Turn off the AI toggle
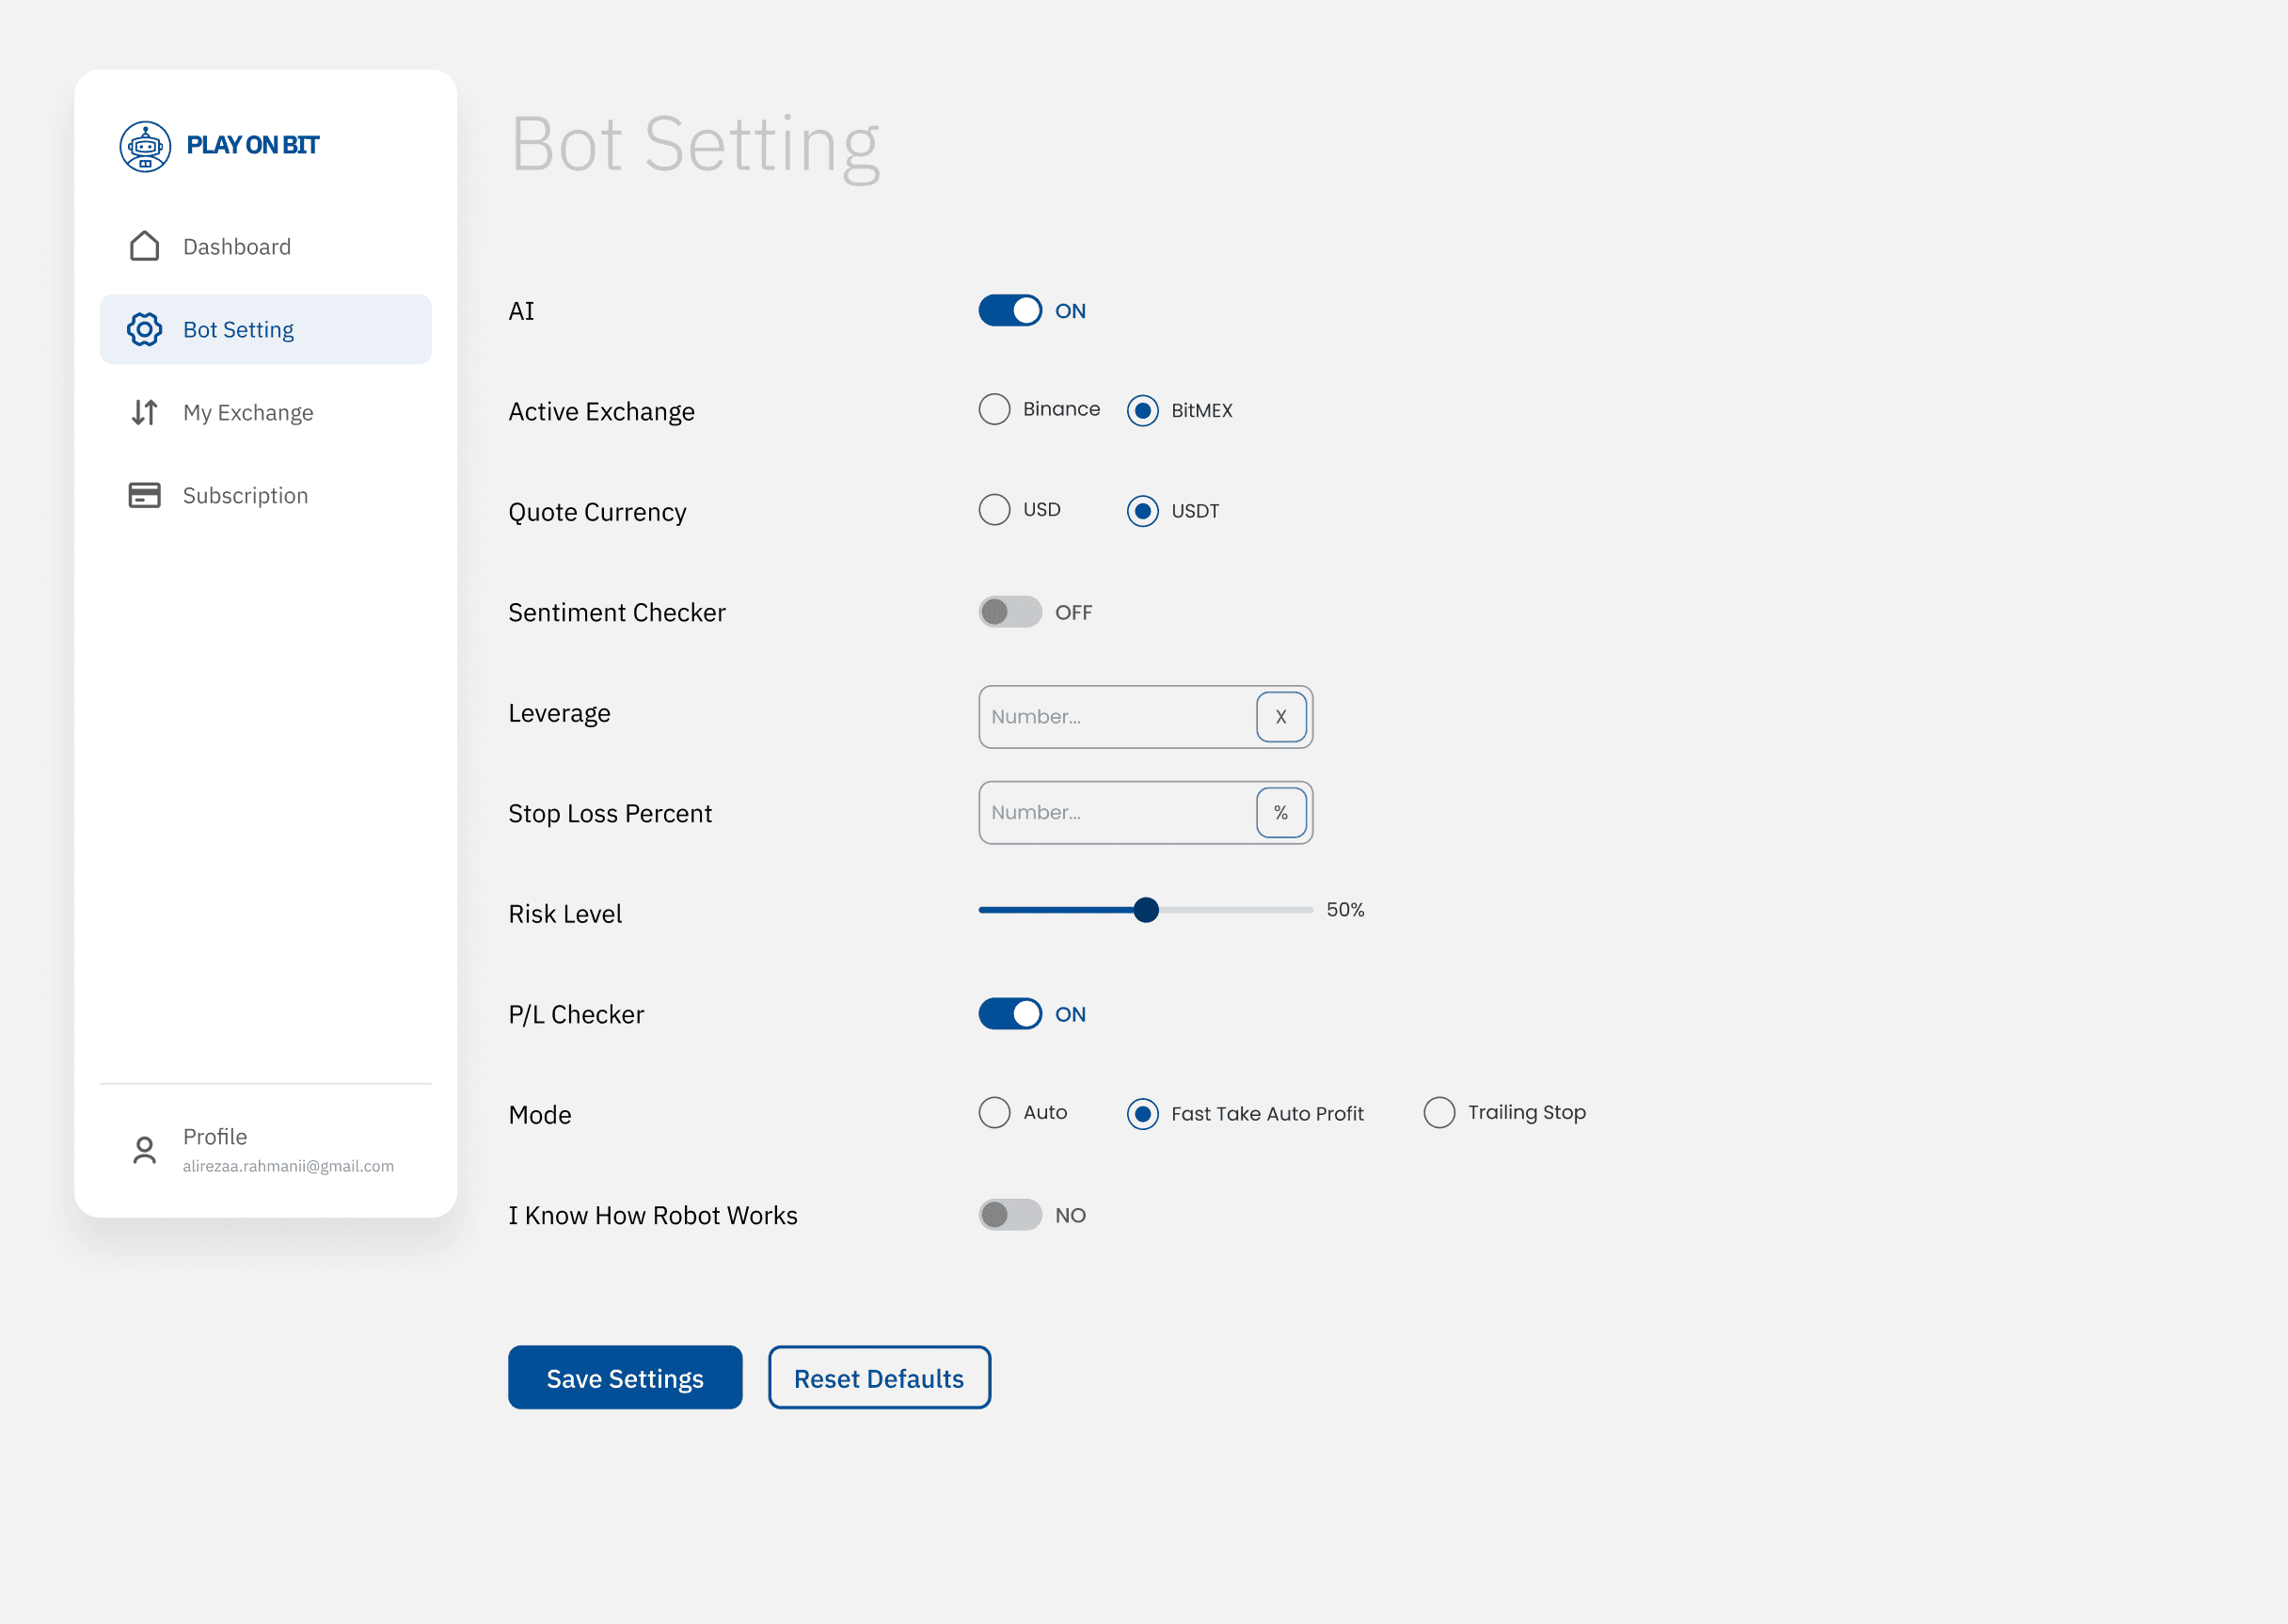The width and height of the screenshot is (2288, 1624). click(1010, 311)
